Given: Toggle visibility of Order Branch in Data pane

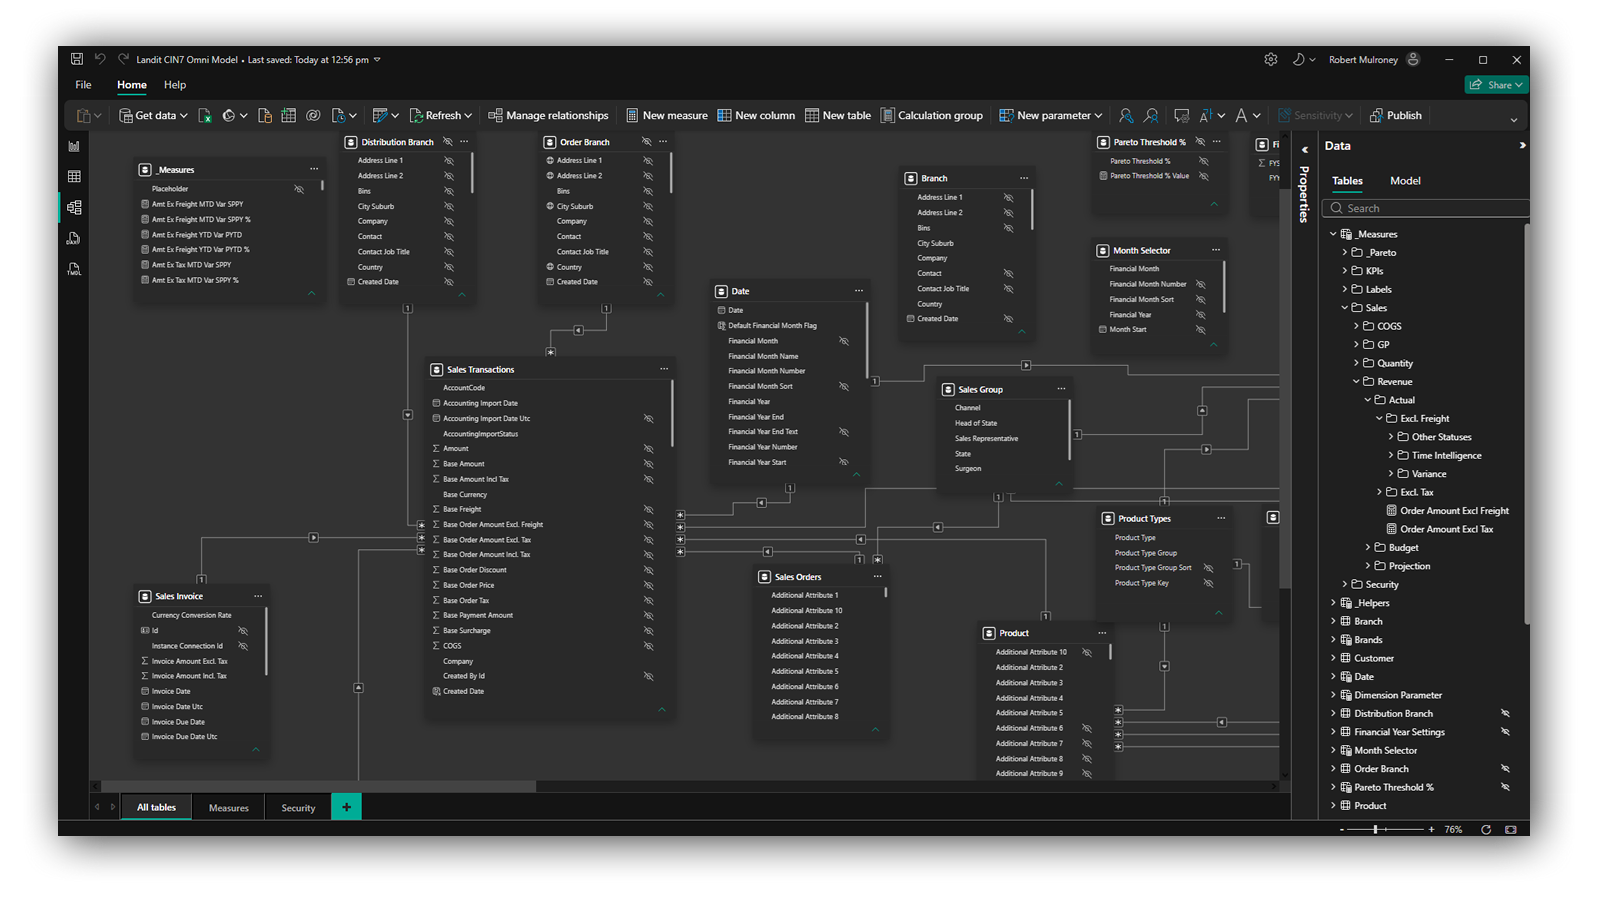Looking at the screenshot, I should (x=1505, y=769).
